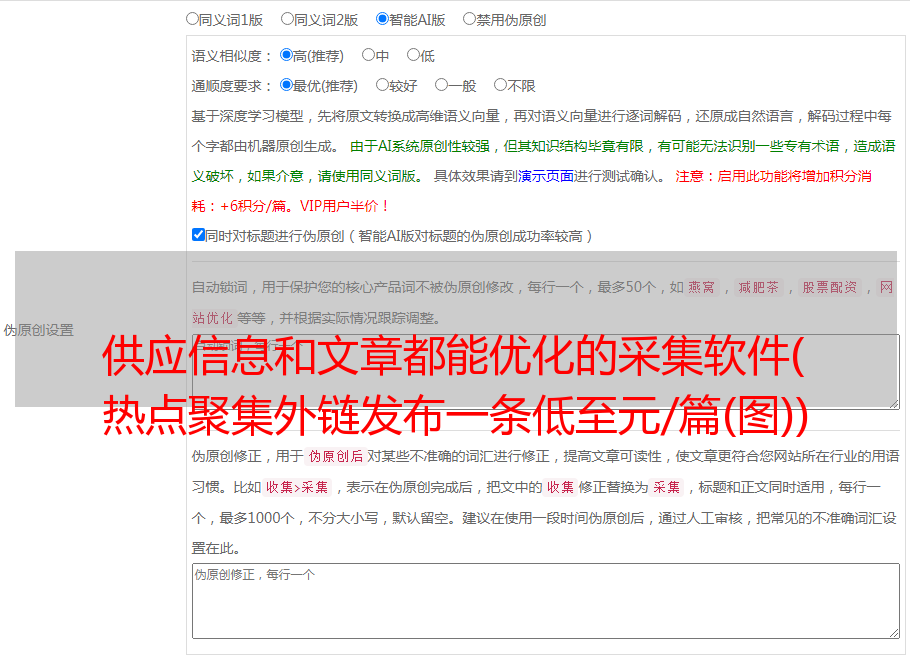
Task: Set 通顺度要求 to 较好
Action: click(382, 85)
